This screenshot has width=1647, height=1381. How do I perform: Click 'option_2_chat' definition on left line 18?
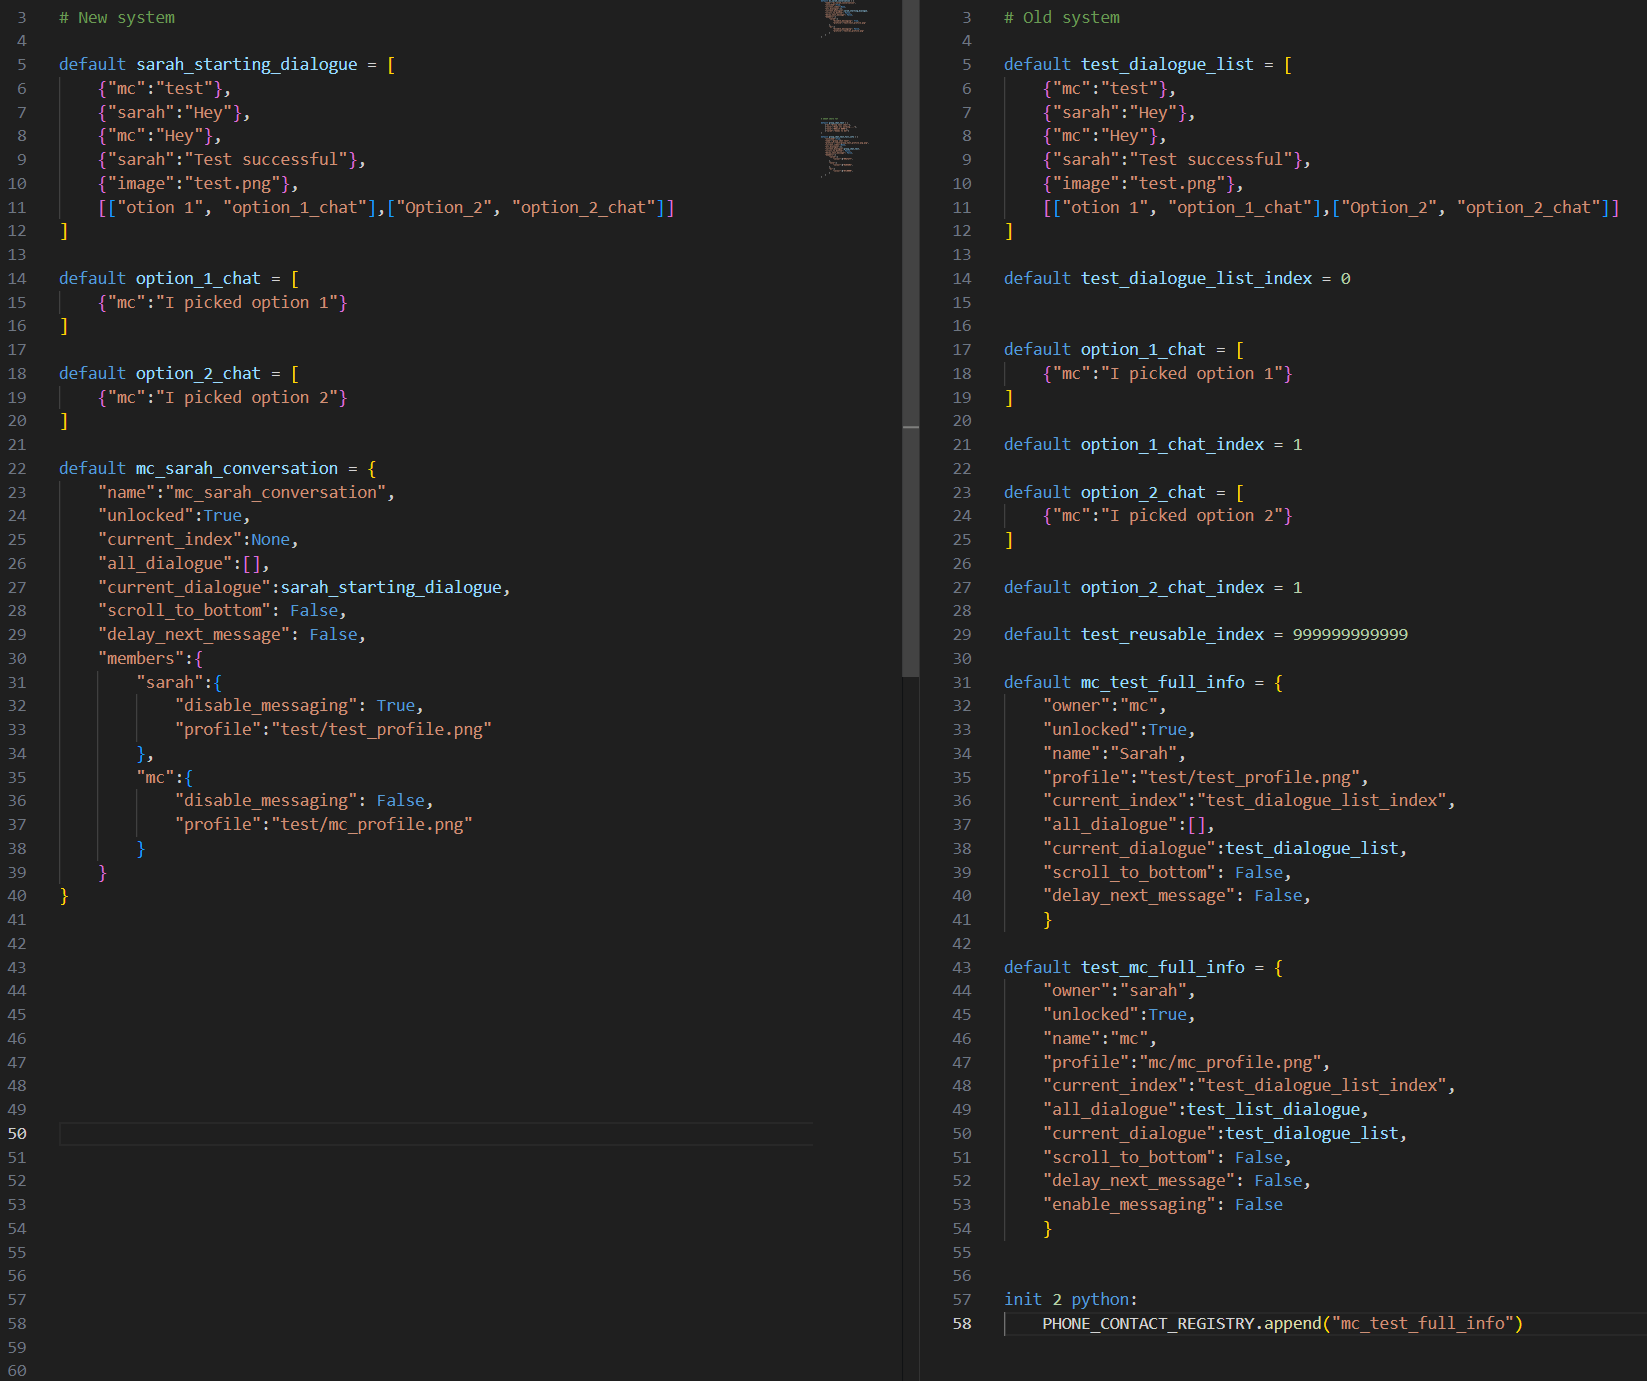[198, 373]
